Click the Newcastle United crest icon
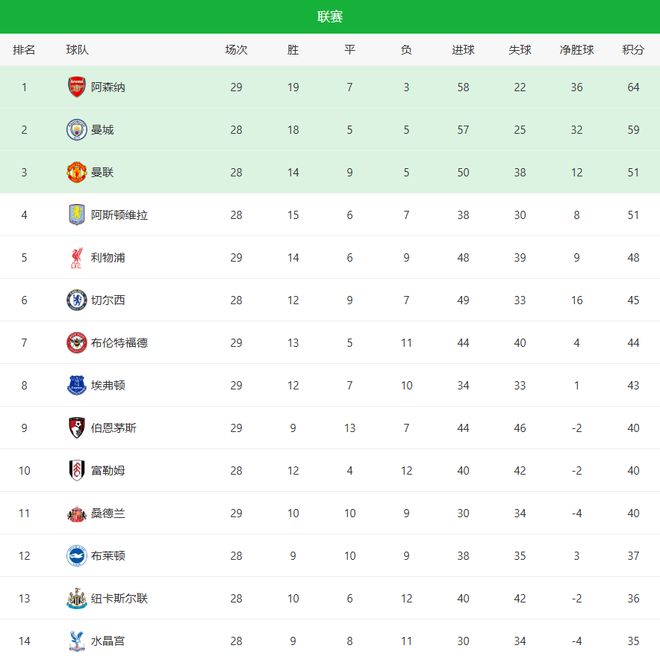Viewport: 660px width, 660px height. click(x=77, y=598)
